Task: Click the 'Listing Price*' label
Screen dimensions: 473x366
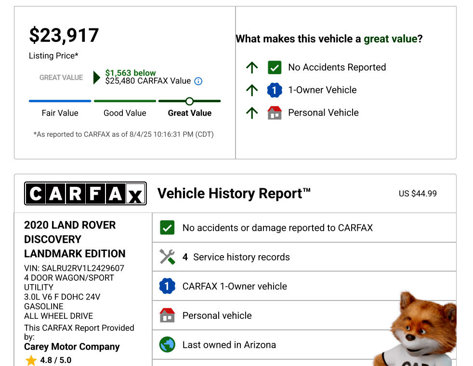Action: (53, 56)
